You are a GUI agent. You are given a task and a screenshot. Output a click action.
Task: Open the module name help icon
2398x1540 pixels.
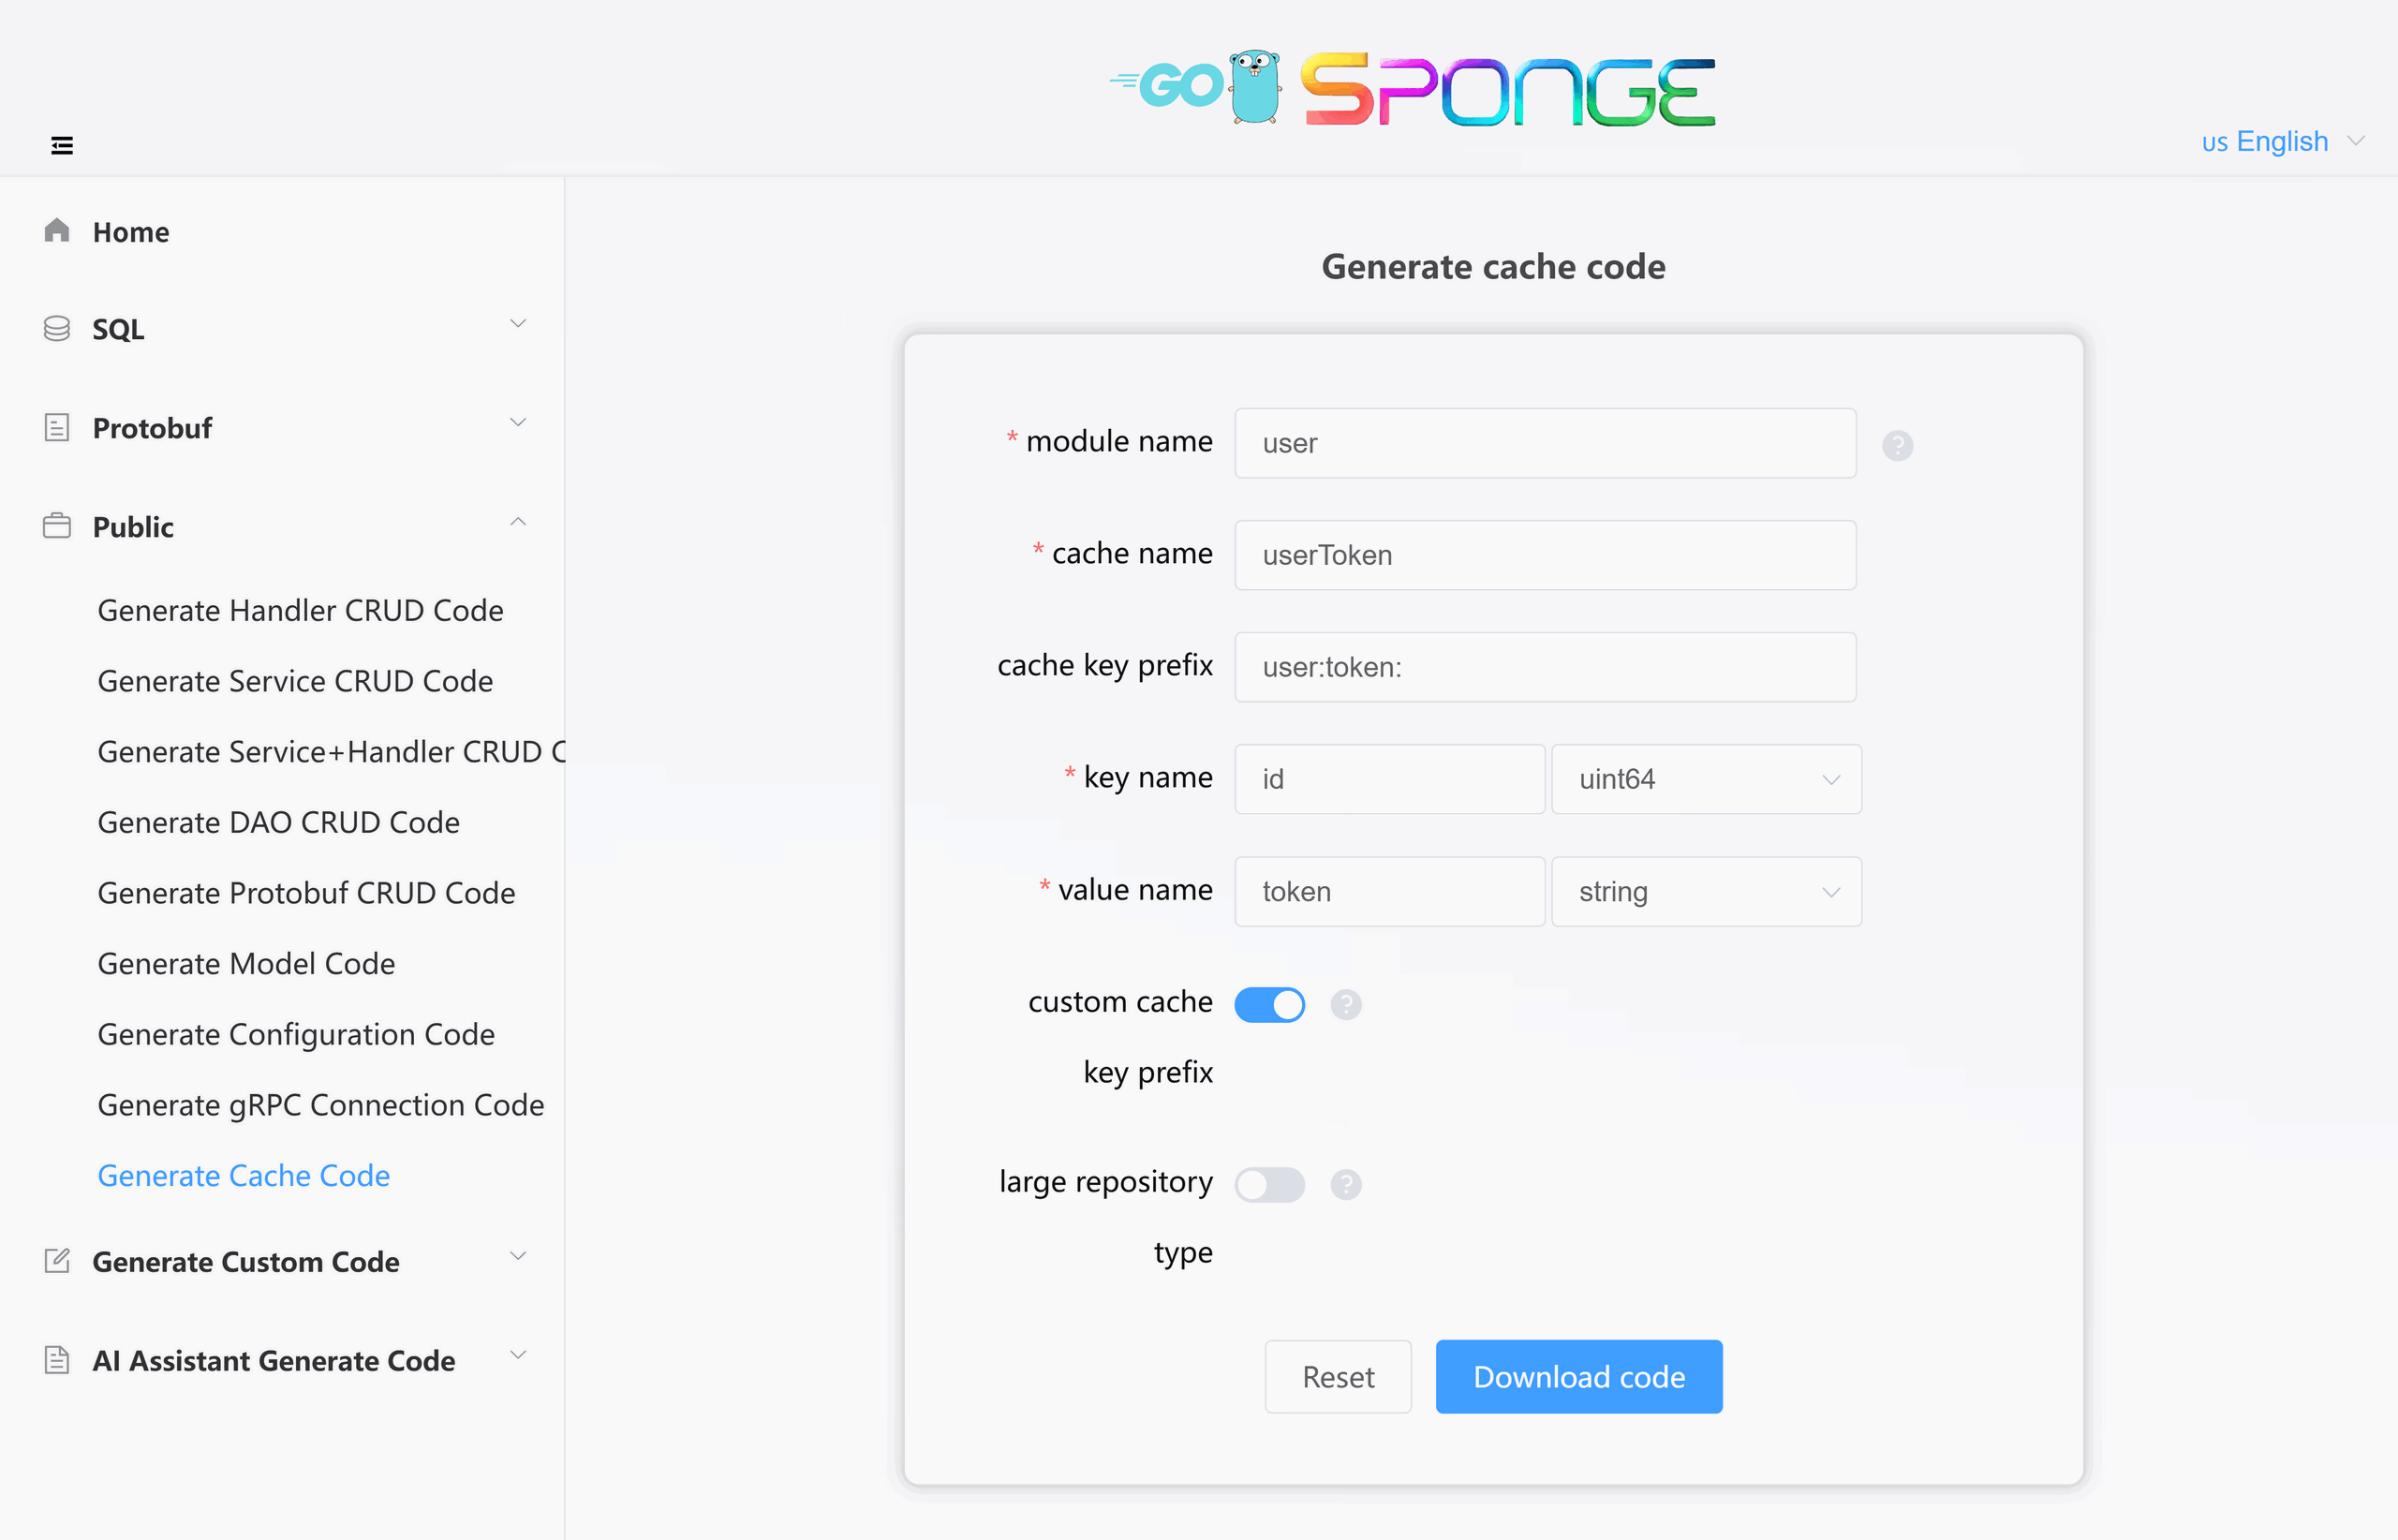(1897, 445)
